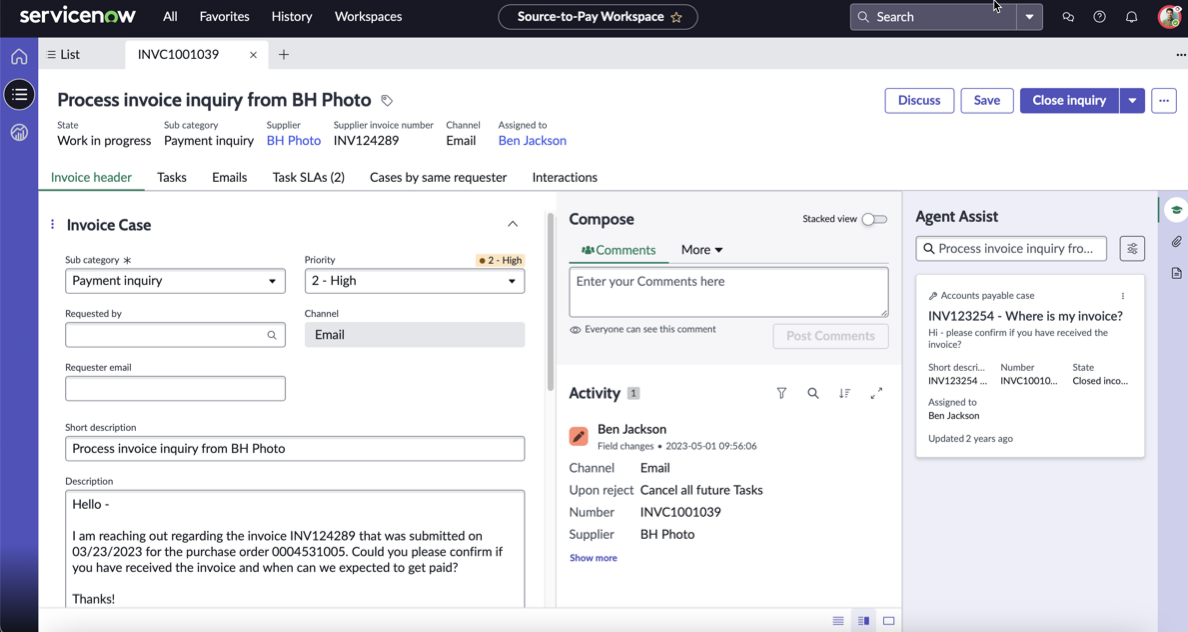This screenshot has height=632, width=1188.
Task: Change Activity sort order
Action: [x=845, y=393]
